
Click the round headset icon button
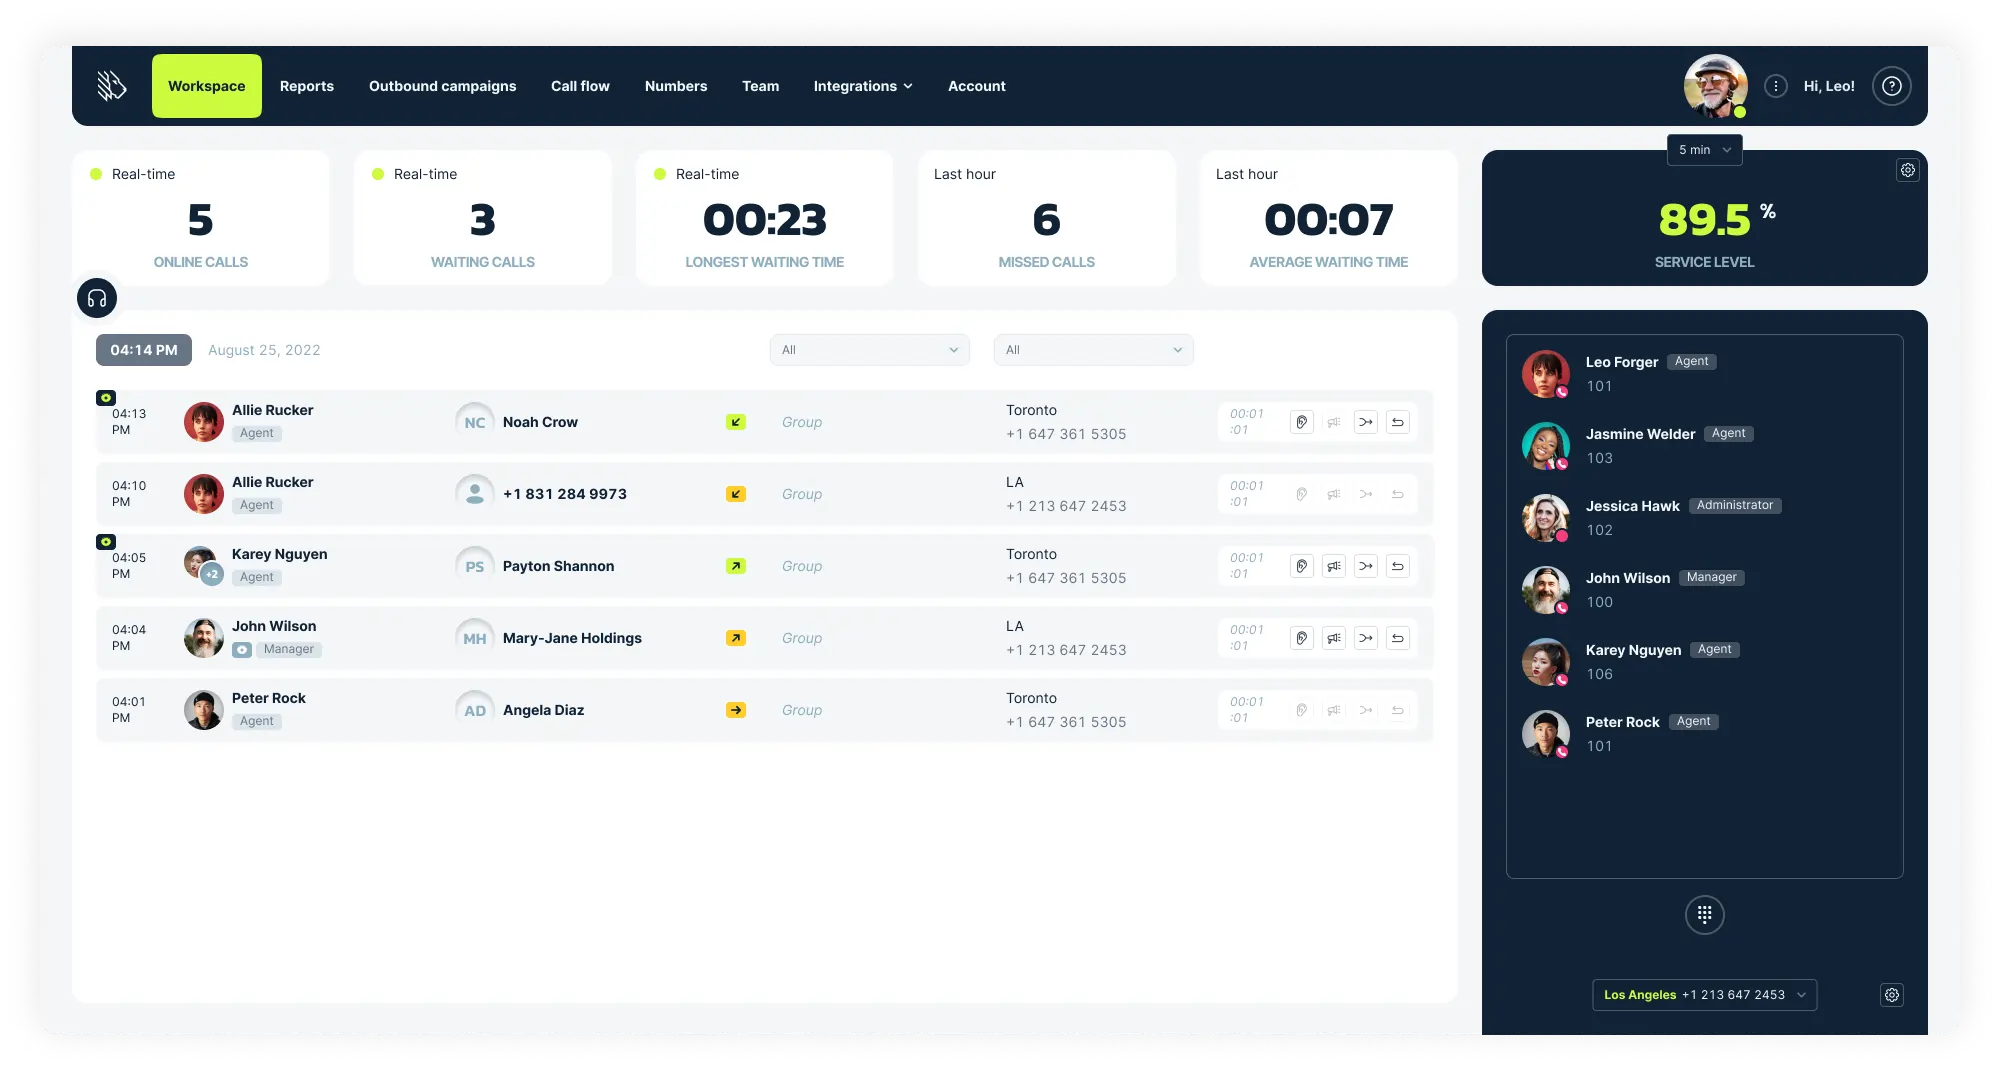[x=97, y=298]
